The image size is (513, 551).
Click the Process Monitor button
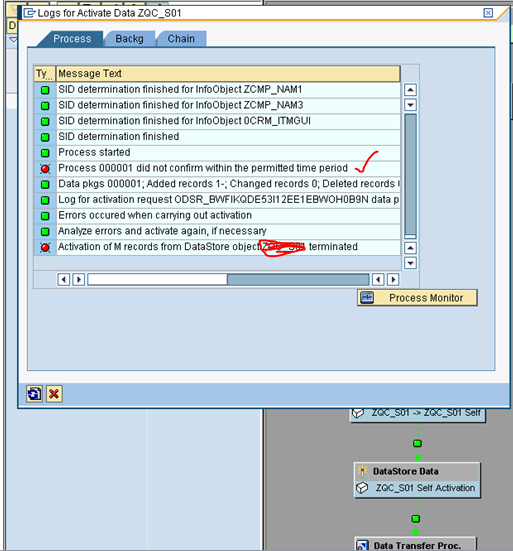click(x=417, y=298)
